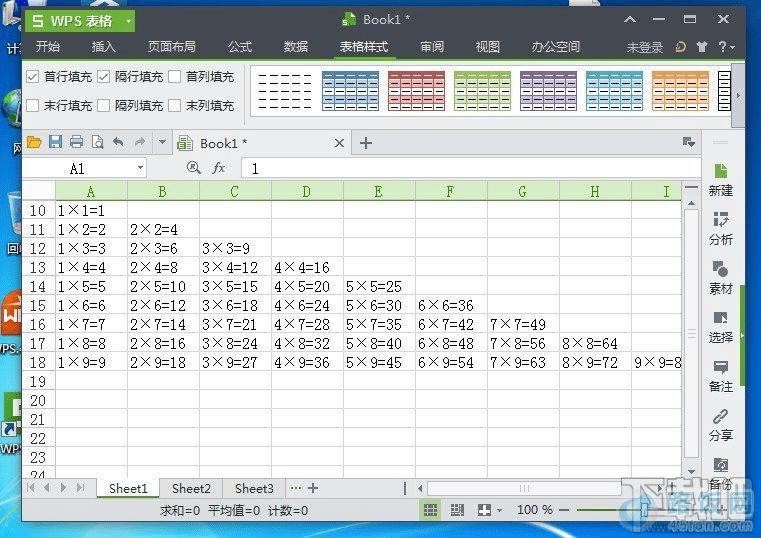Switch to the 数据 tab

tap(296, 47)
